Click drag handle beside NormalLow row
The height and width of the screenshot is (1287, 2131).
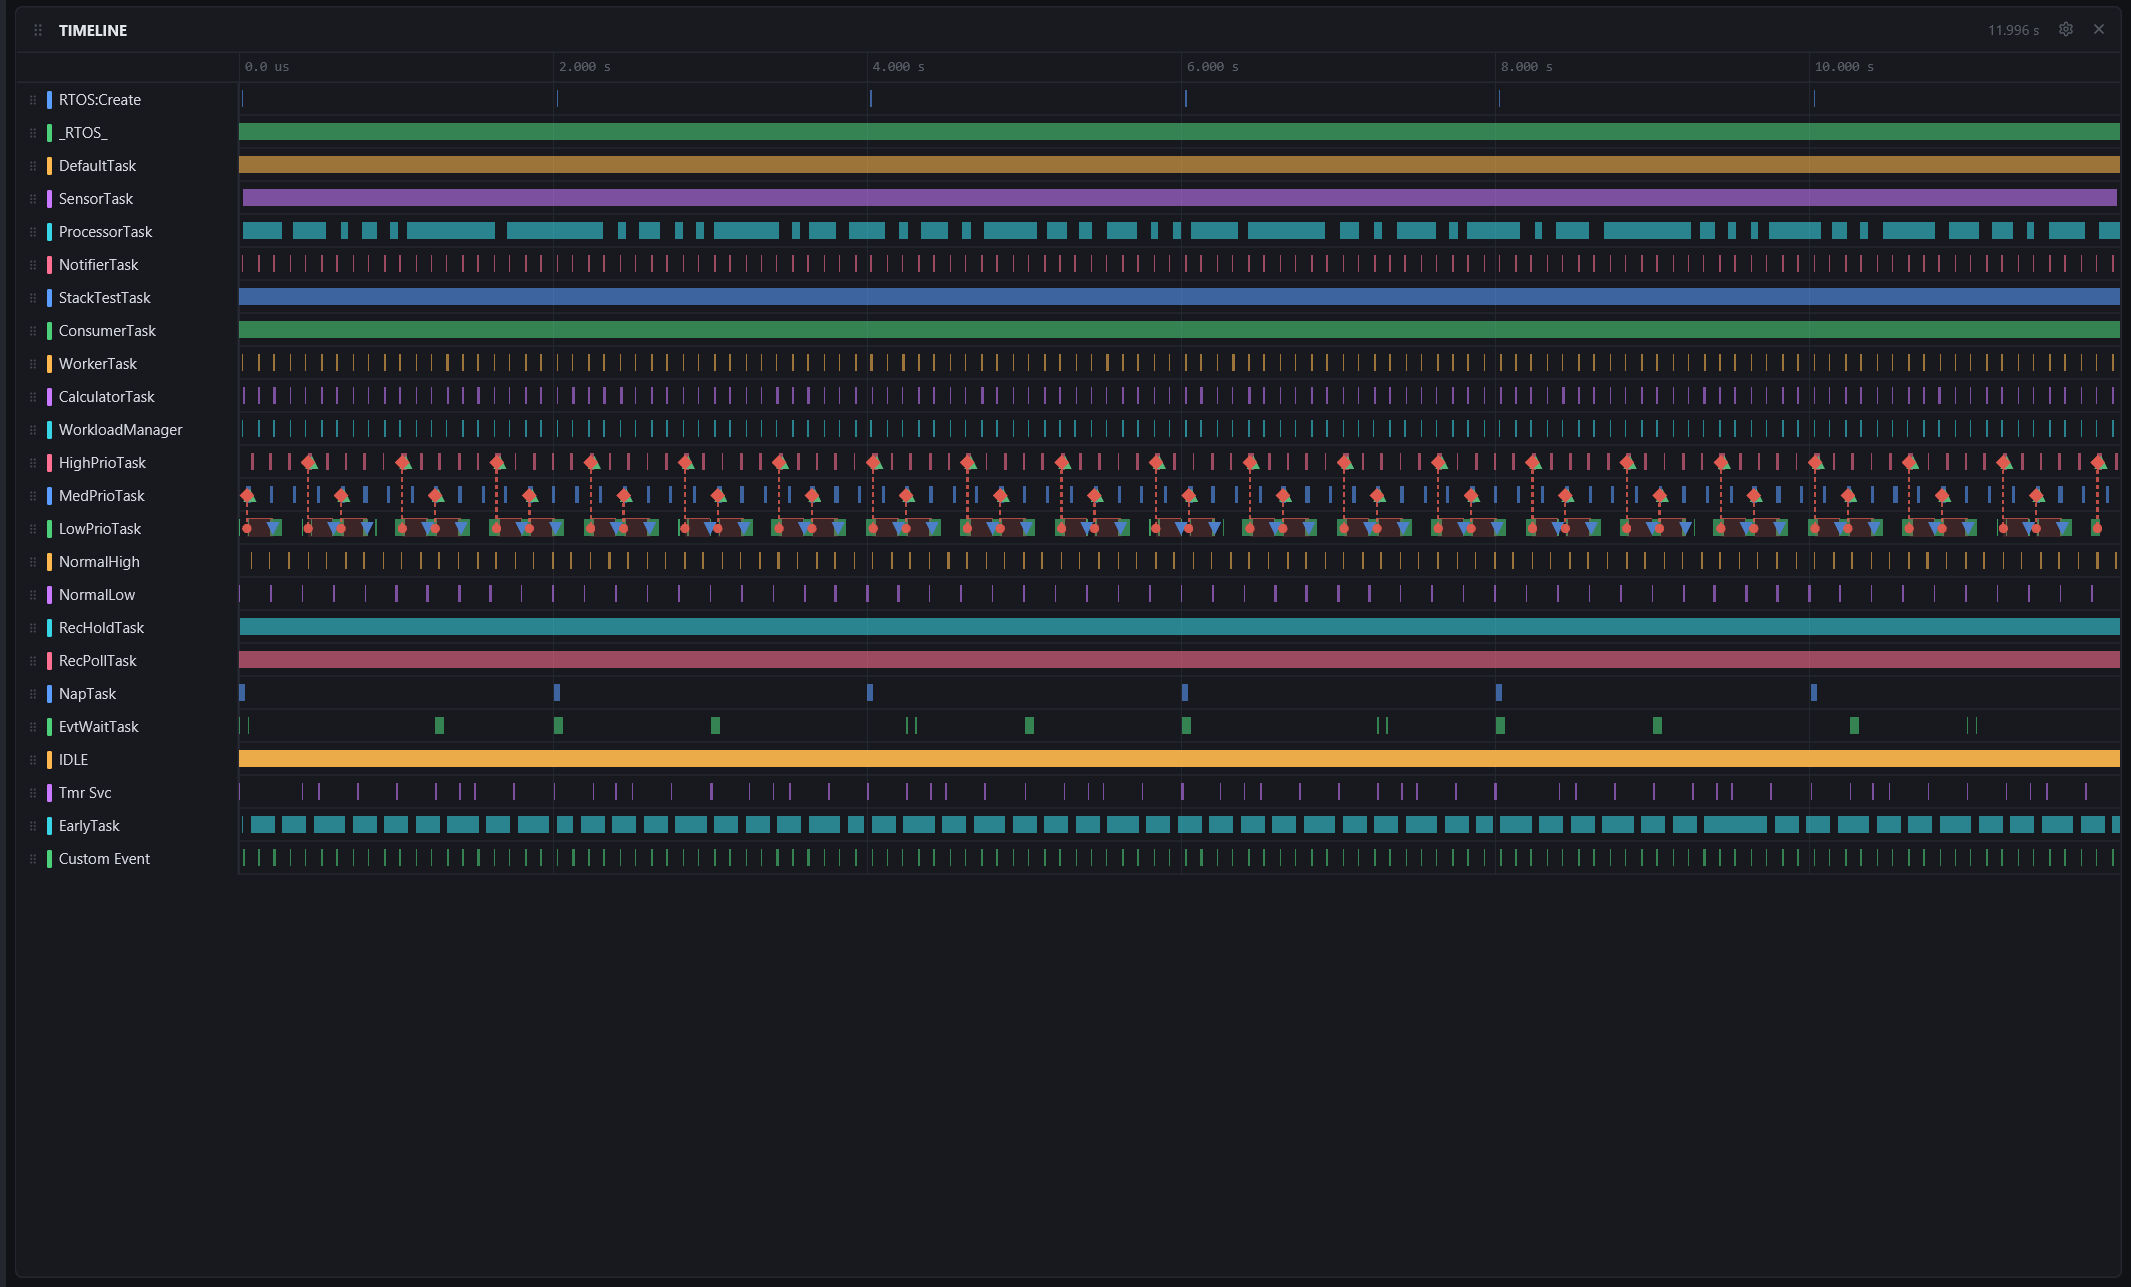(33, 595)
